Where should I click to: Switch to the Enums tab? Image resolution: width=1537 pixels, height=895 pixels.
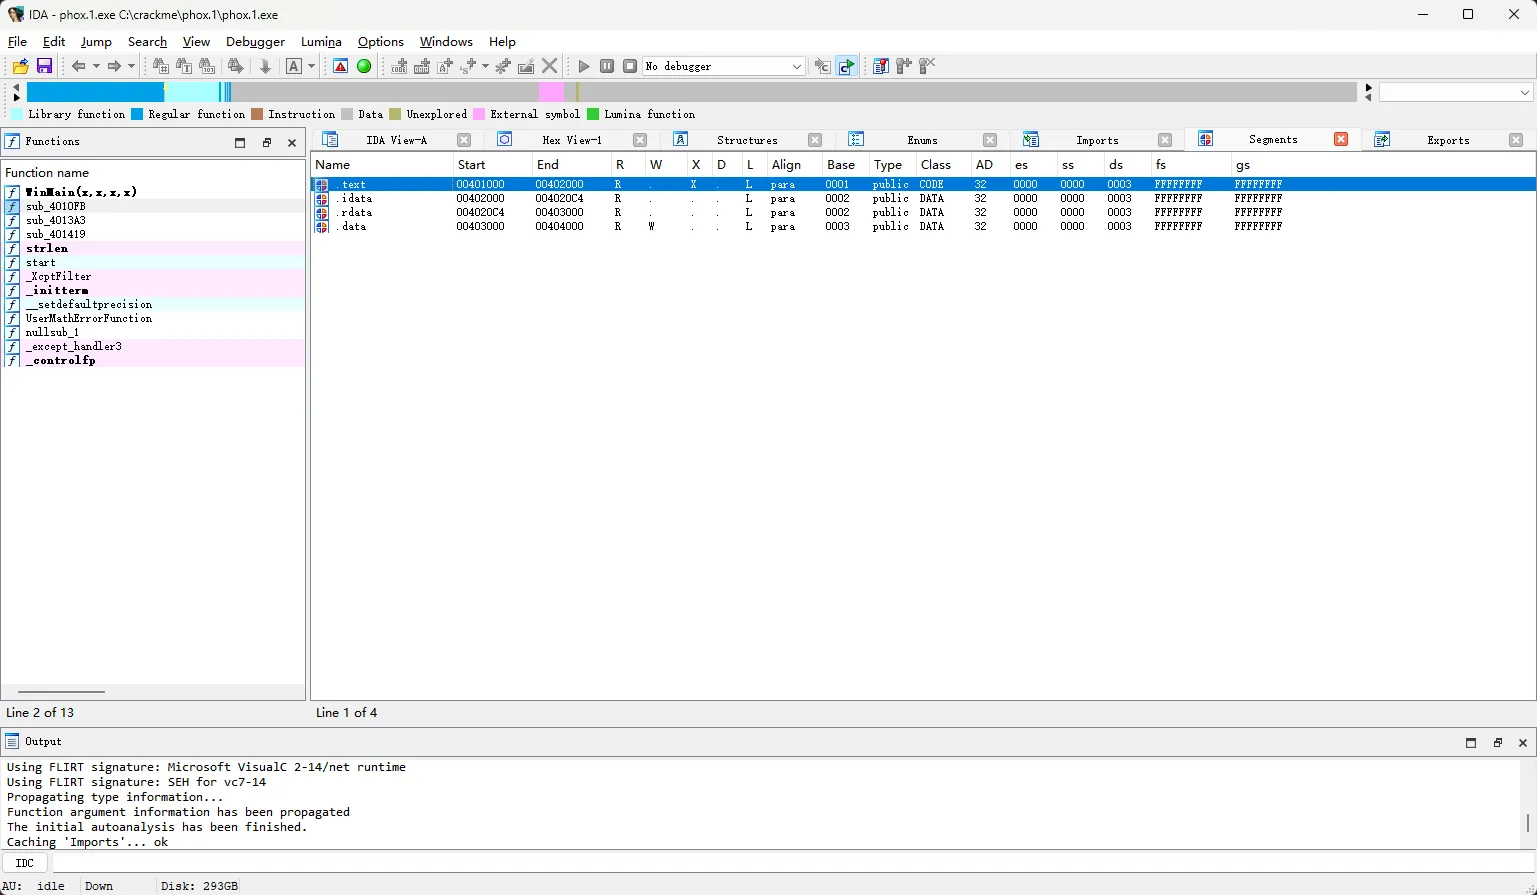click(x=922, y=140)
